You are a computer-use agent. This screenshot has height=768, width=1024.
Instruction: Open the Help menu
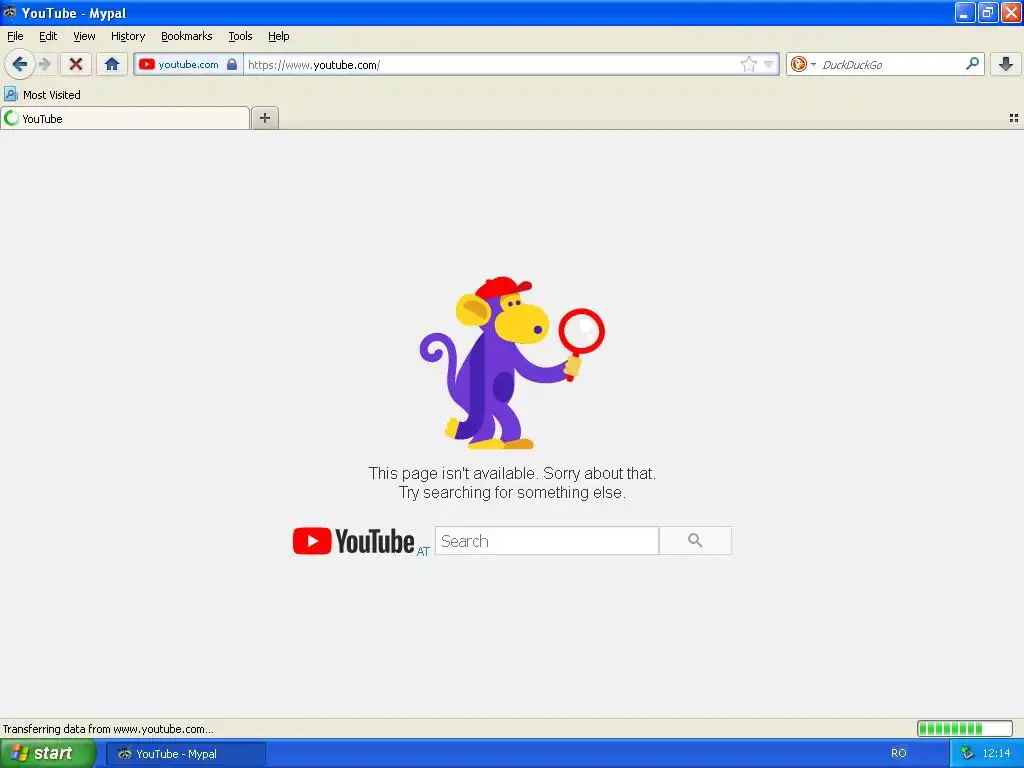[x=278, y=36]
